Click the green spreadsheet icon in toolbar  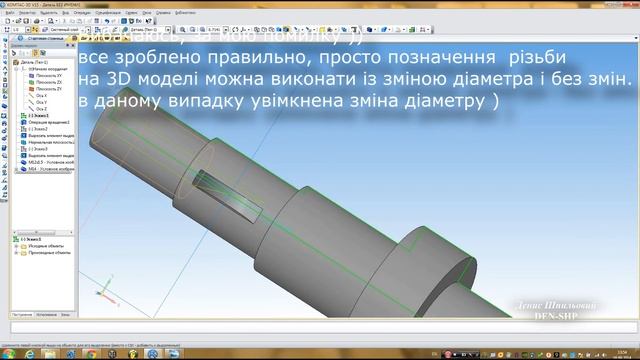pyautogui.click(x=412, y=29)
